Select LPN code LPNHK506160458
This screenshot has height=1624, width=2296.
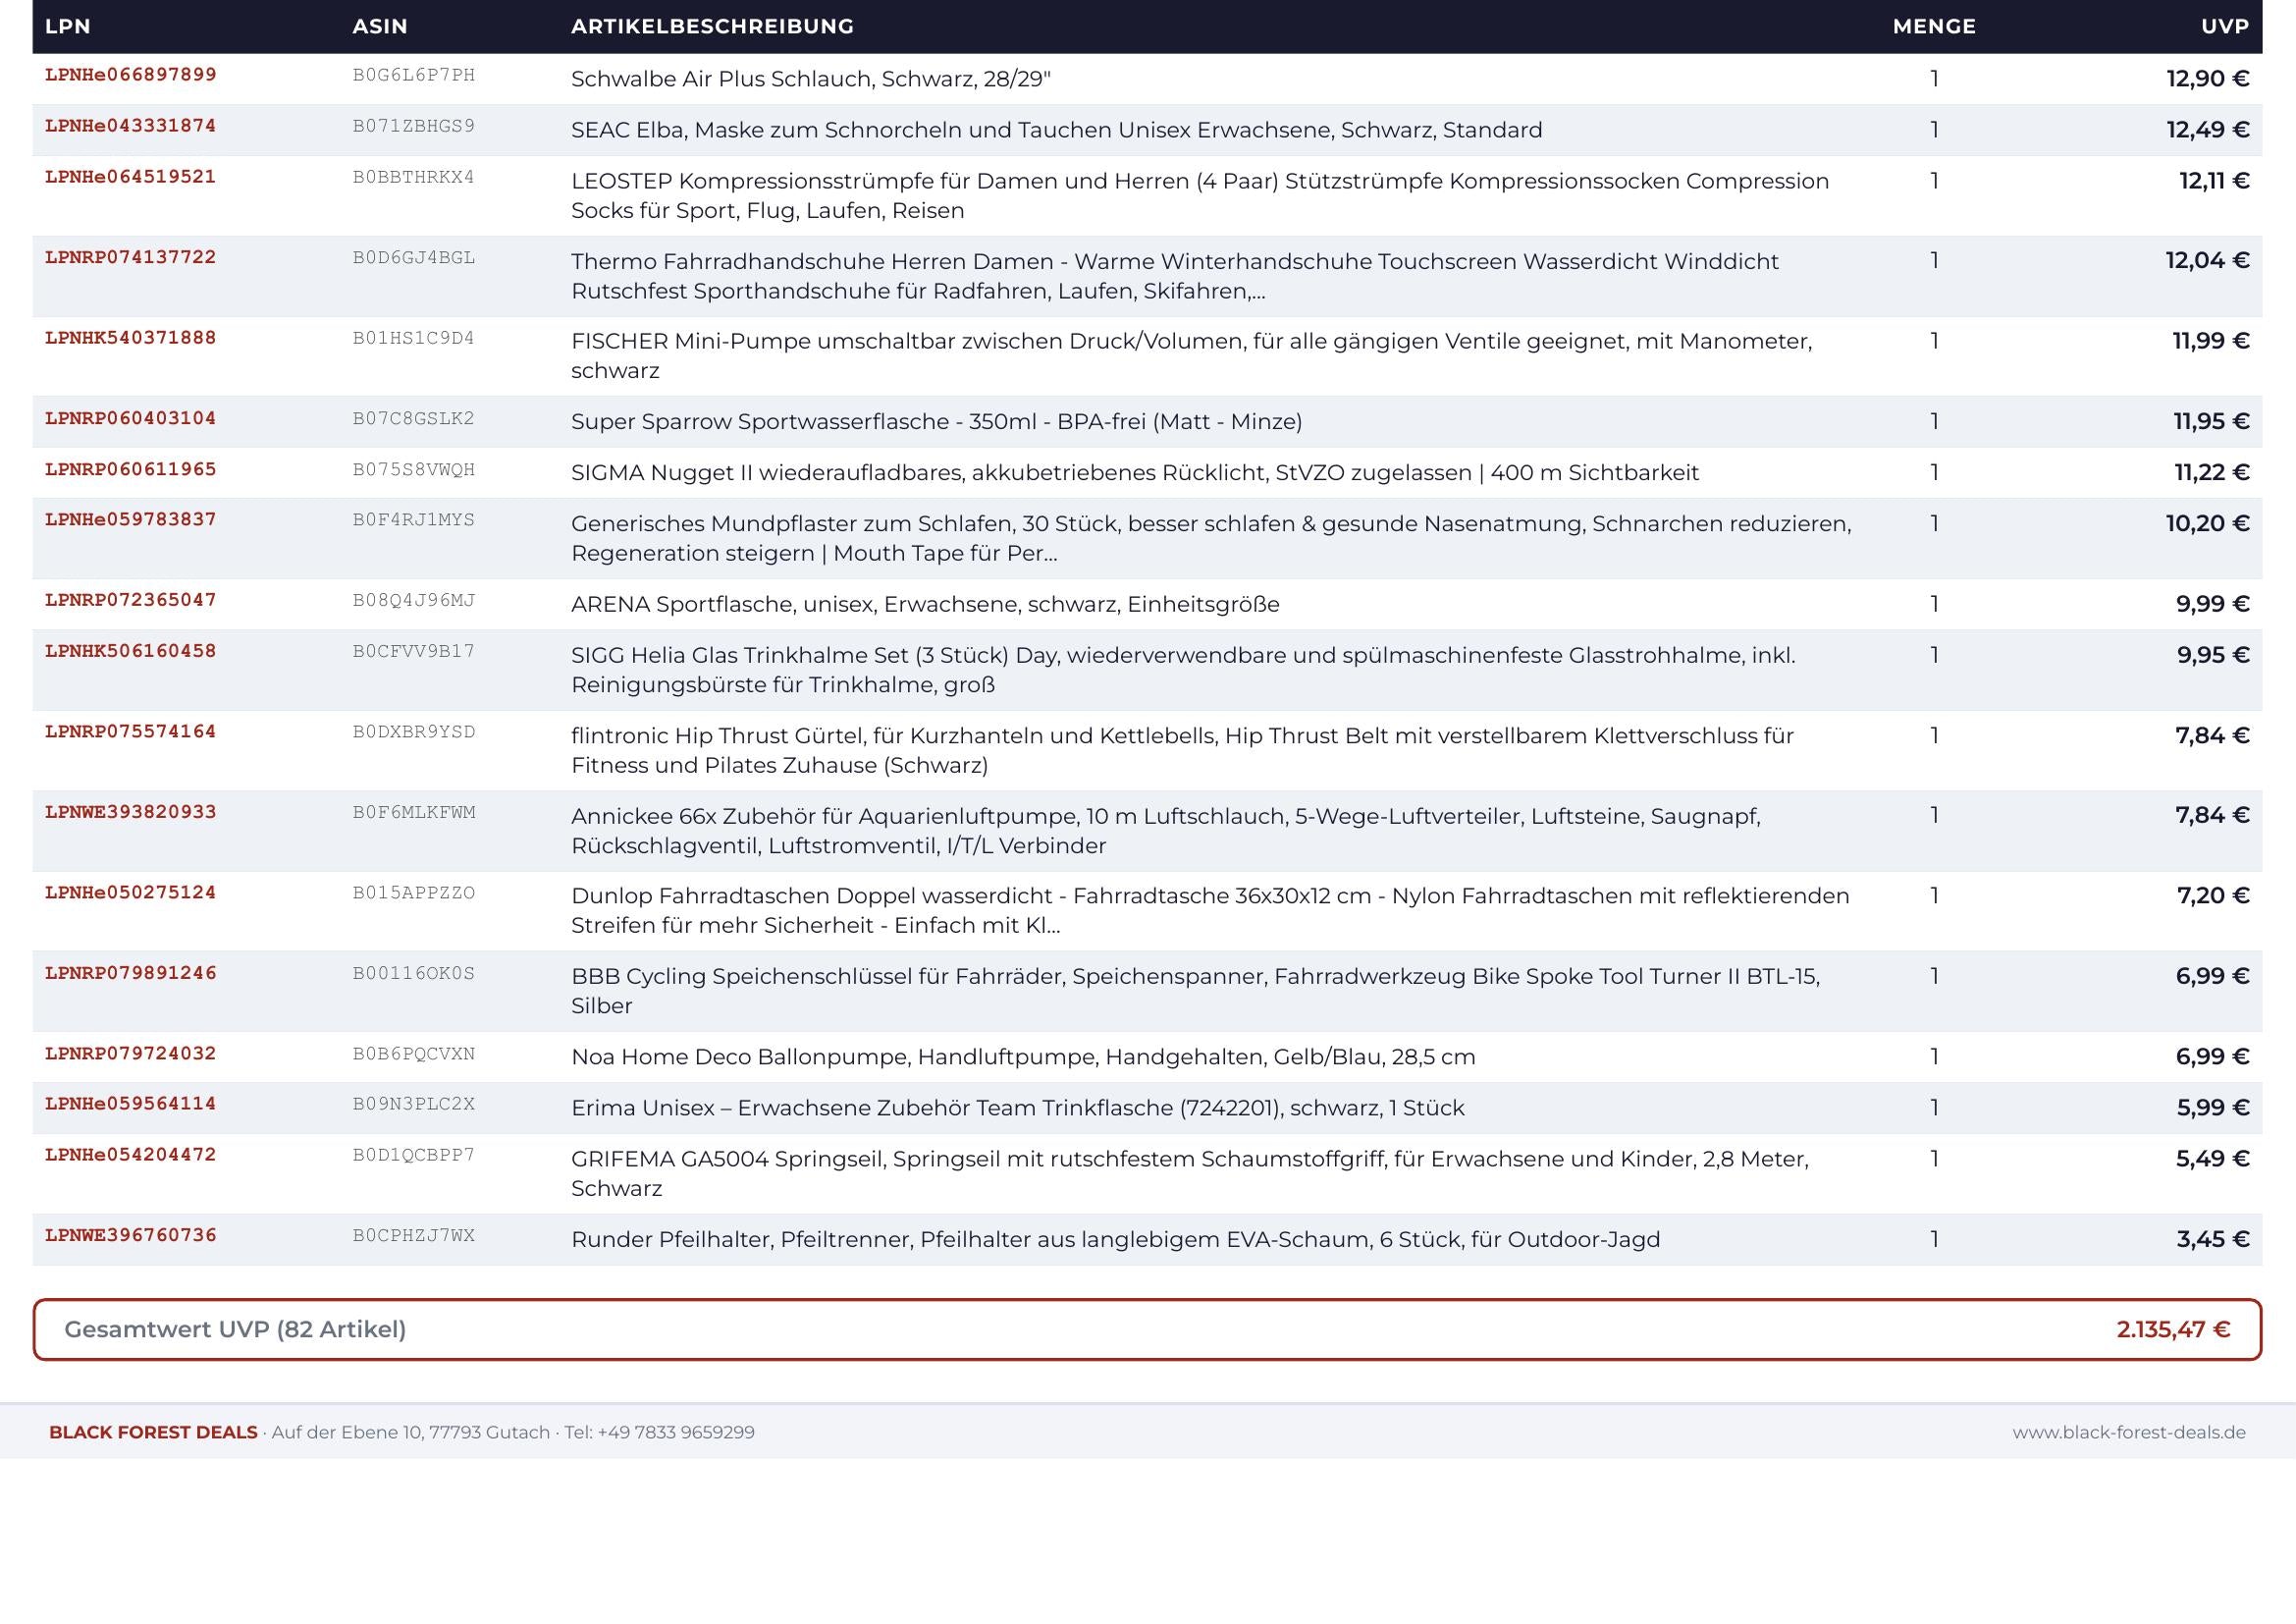point(131,651)
